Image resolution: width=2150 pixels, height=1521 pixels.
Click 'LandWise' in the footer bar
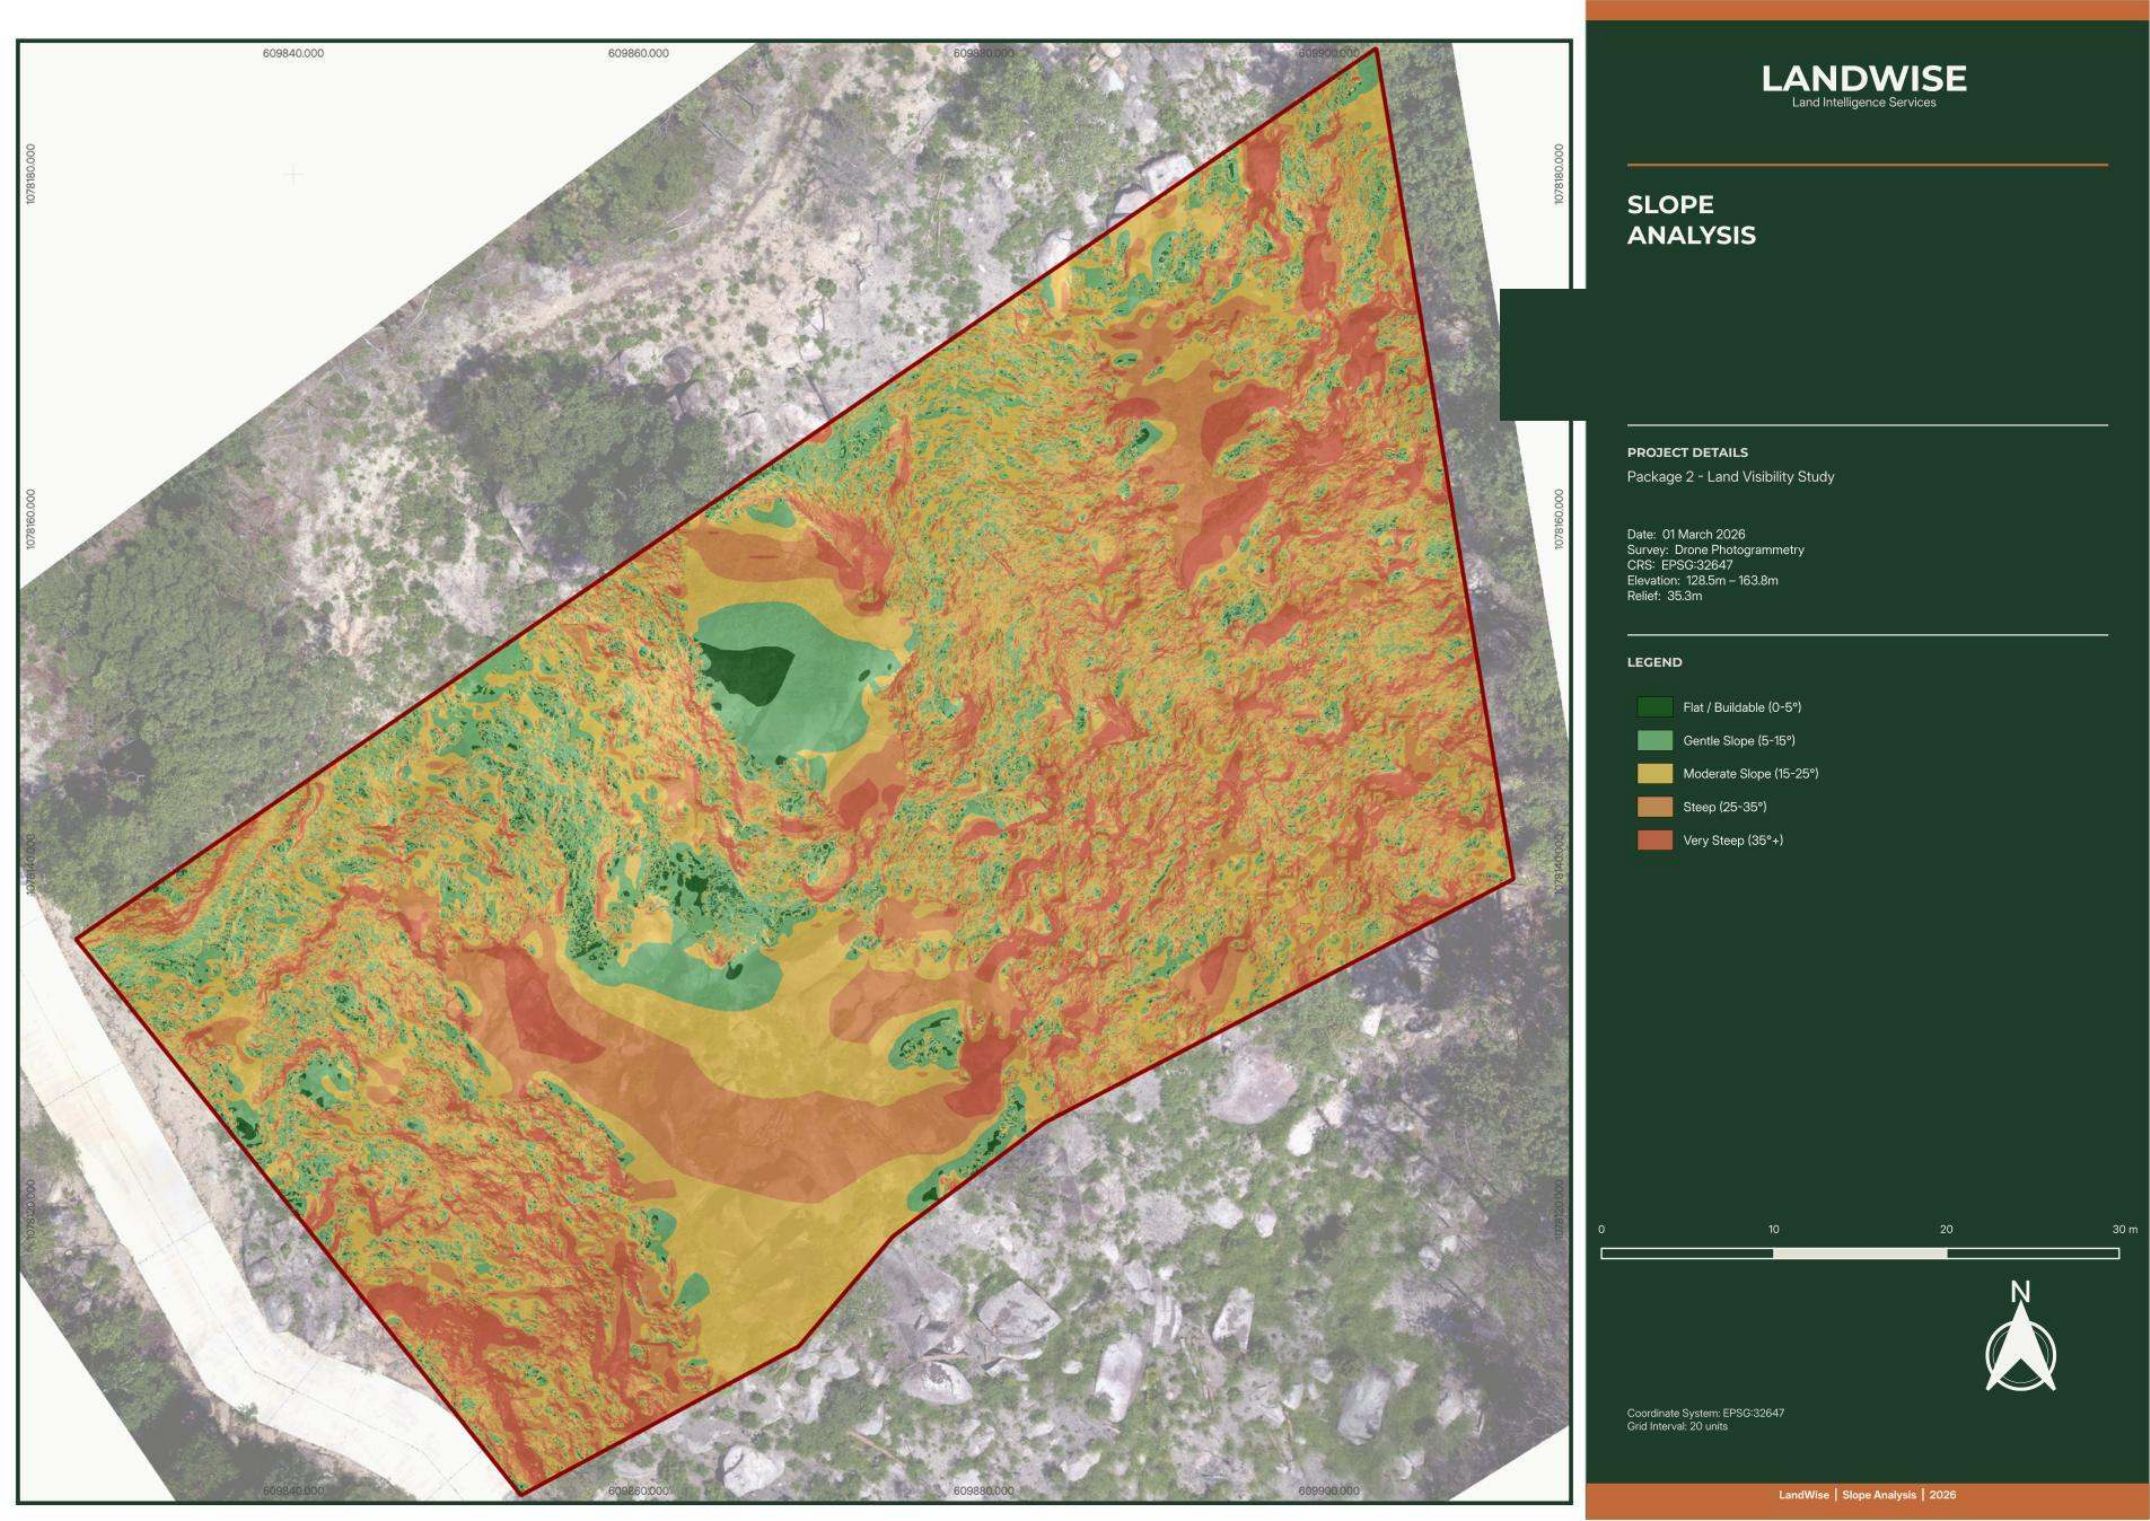(1803, 1495)
